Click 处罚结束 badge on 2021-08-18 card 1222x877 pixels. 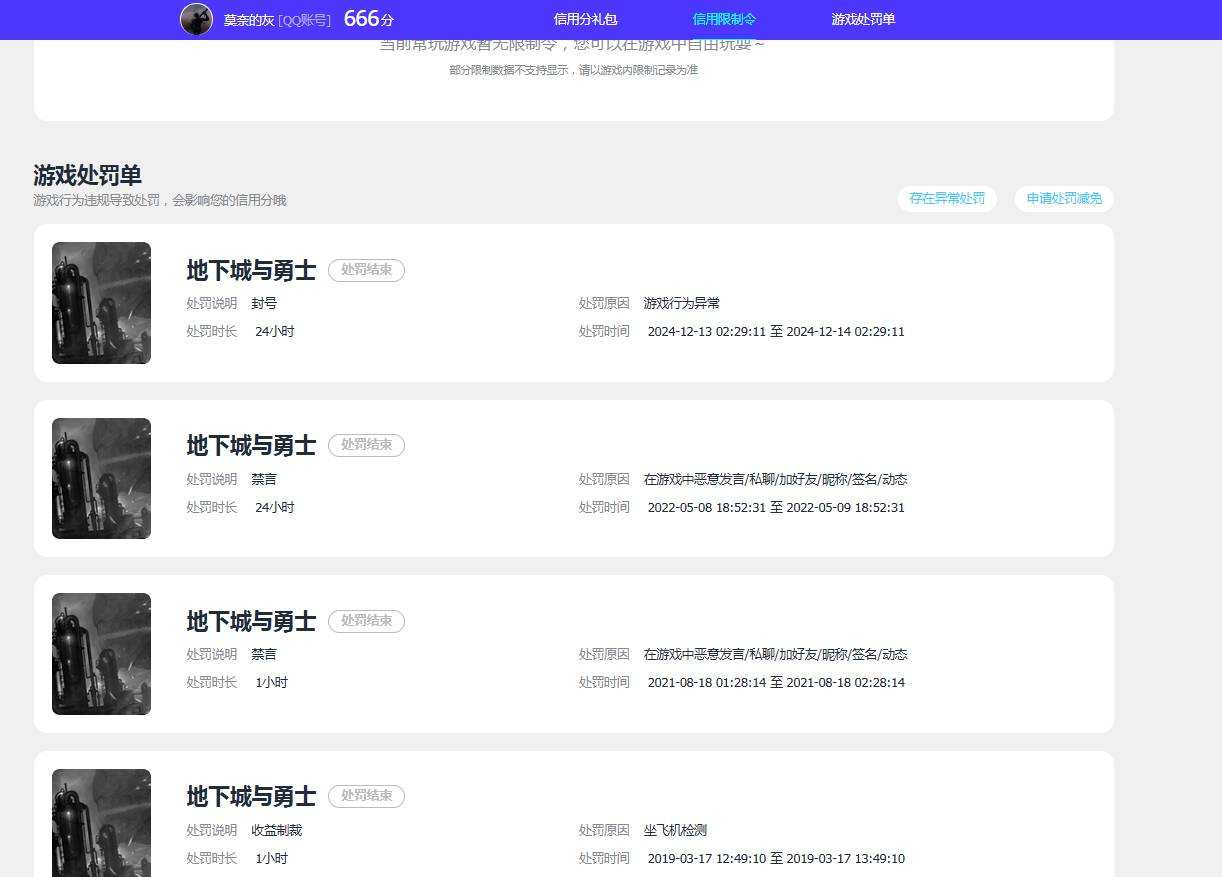coord(366,621)
